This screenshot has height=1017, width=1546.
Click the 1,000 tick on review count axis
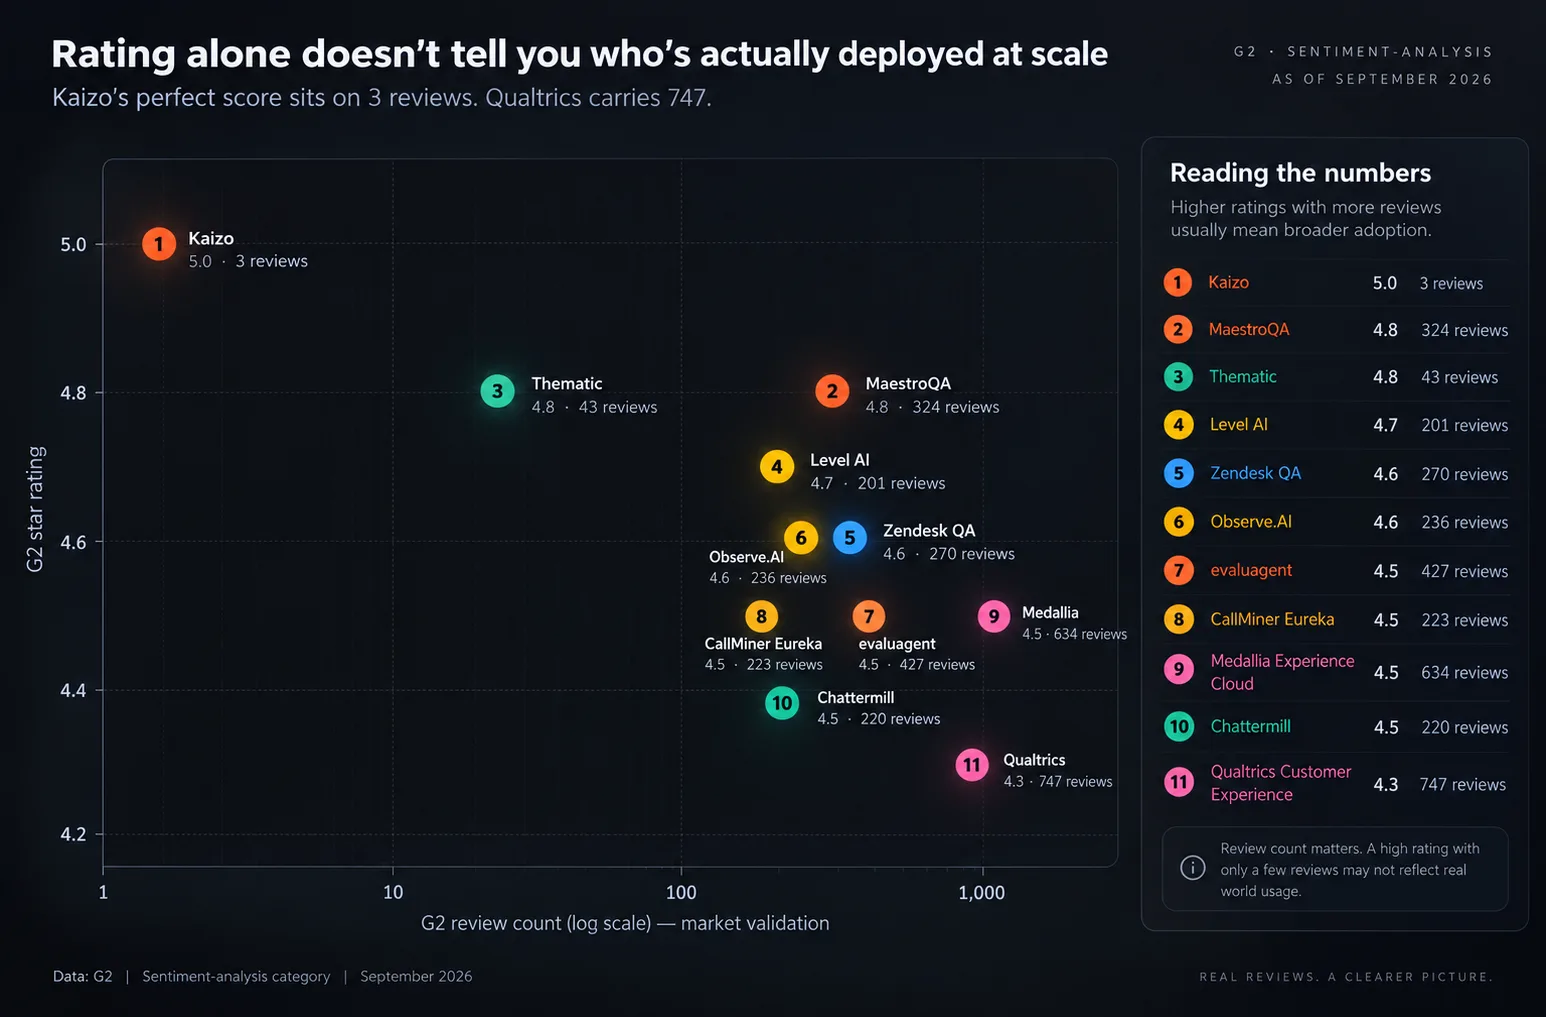(981, 893)
